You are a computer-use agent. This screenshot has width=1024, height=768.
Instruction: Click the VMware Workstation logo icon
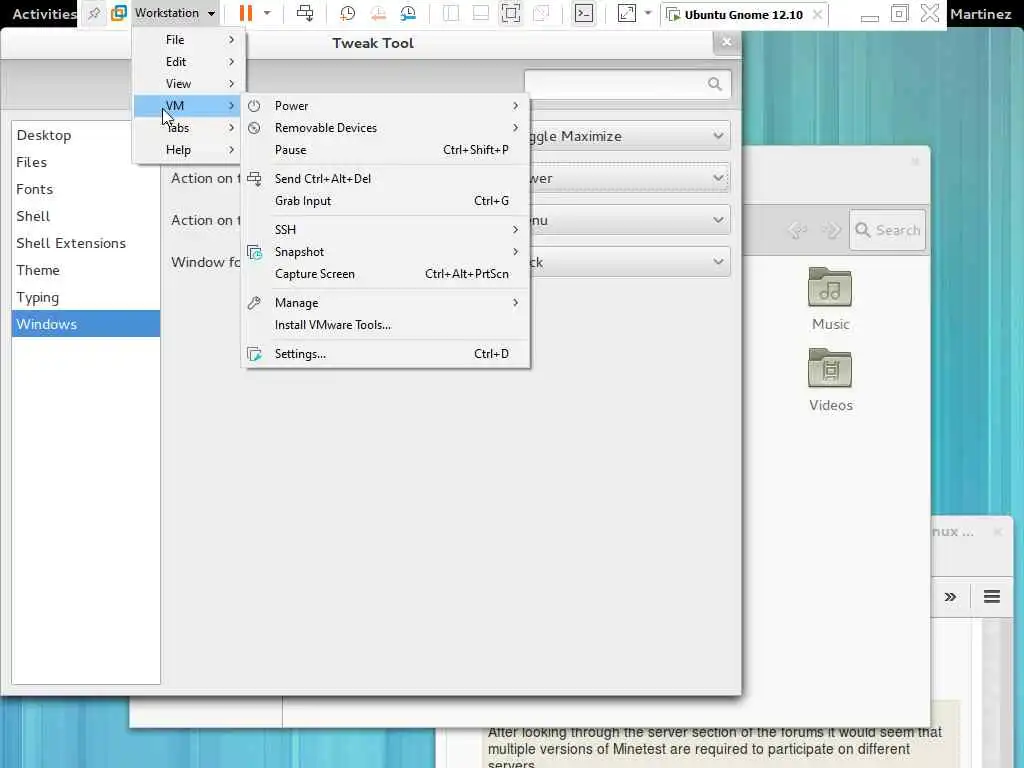coord(119,13)
